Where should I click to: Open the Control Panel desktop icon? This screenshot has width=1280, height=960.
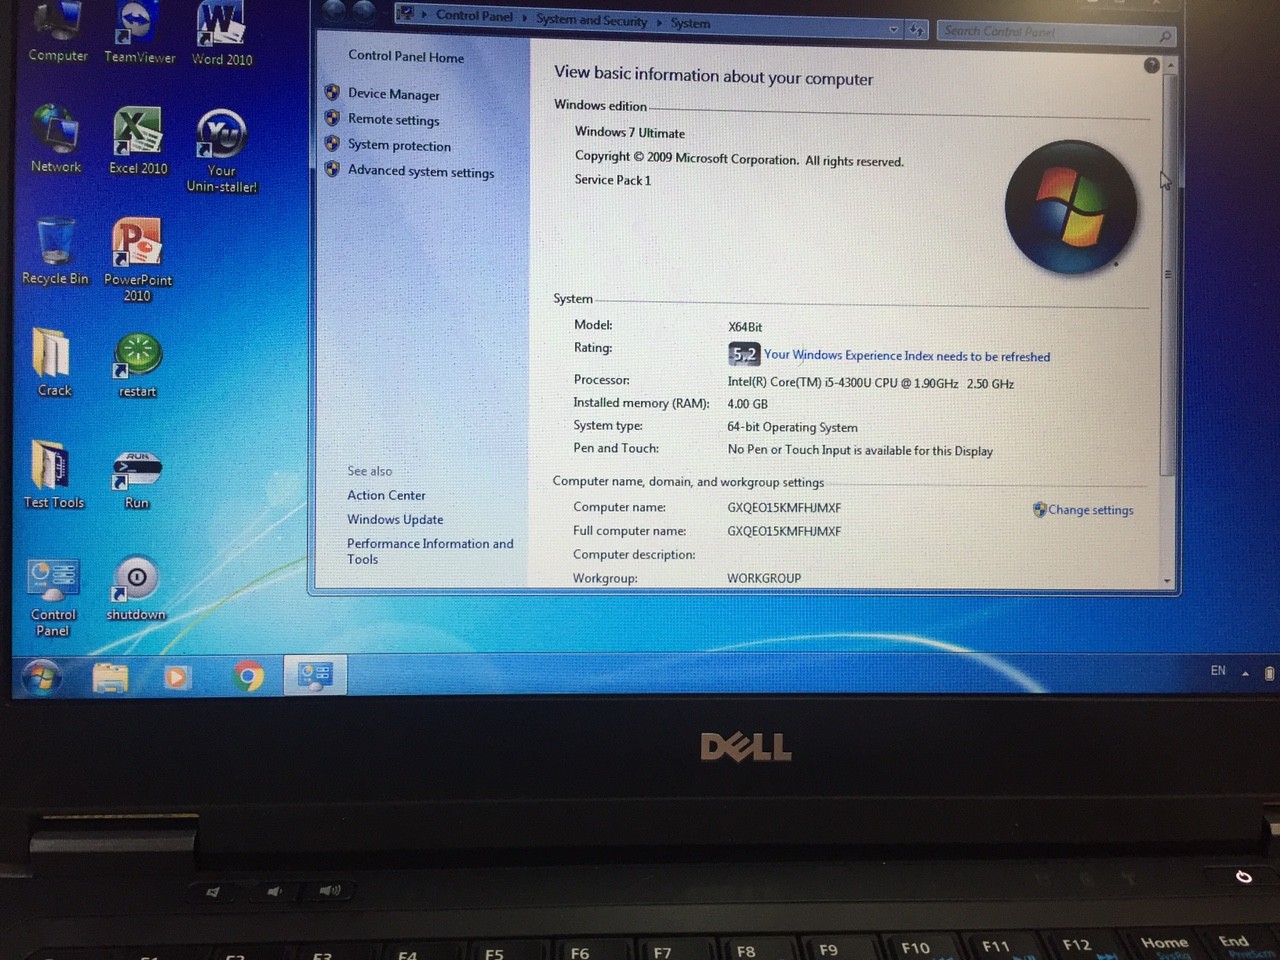[53, 596]
